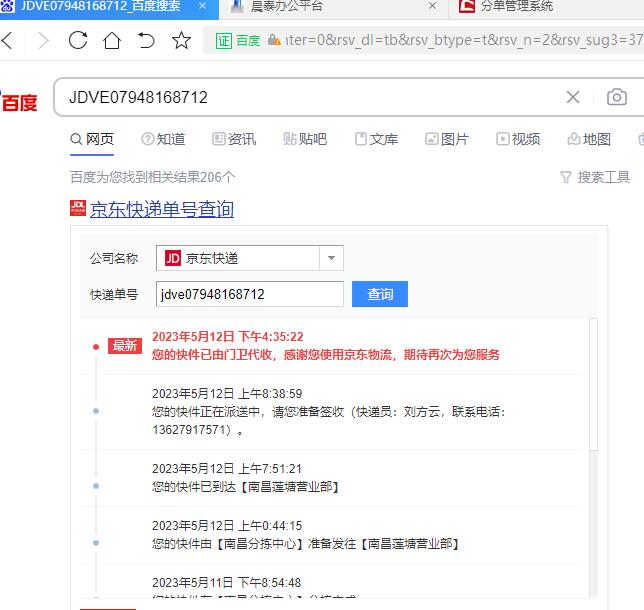Click the 京东快递 company combo box
The image size is (644, 610).
(x=250, y=258)
